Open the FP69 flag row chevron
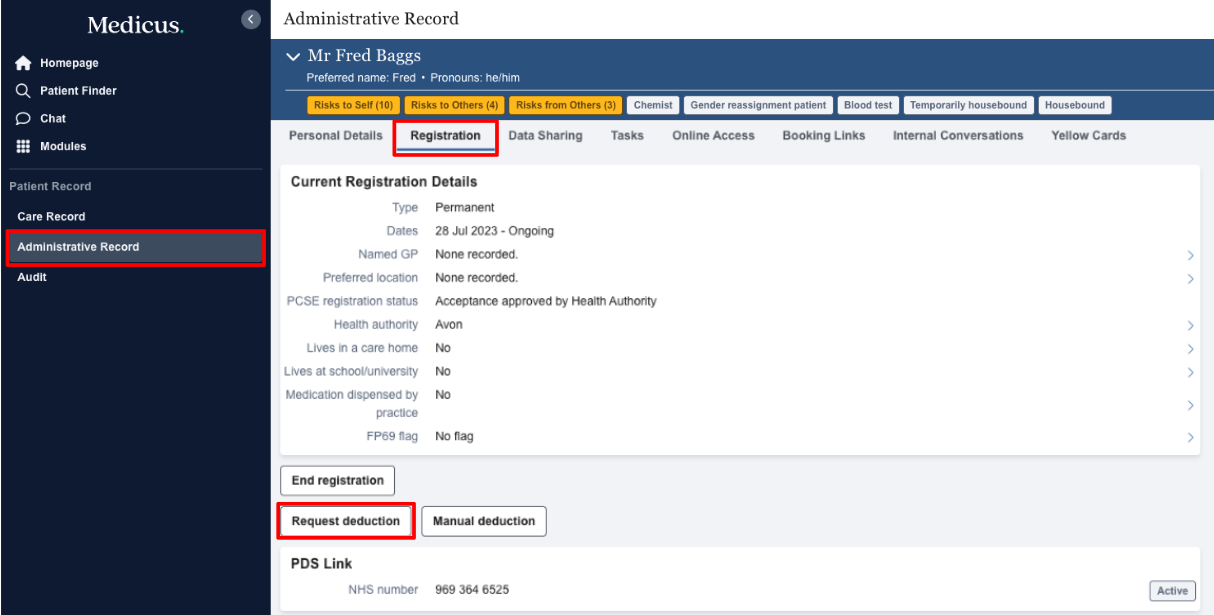Screen dimensions: 1214x615 coord(1190,438)
